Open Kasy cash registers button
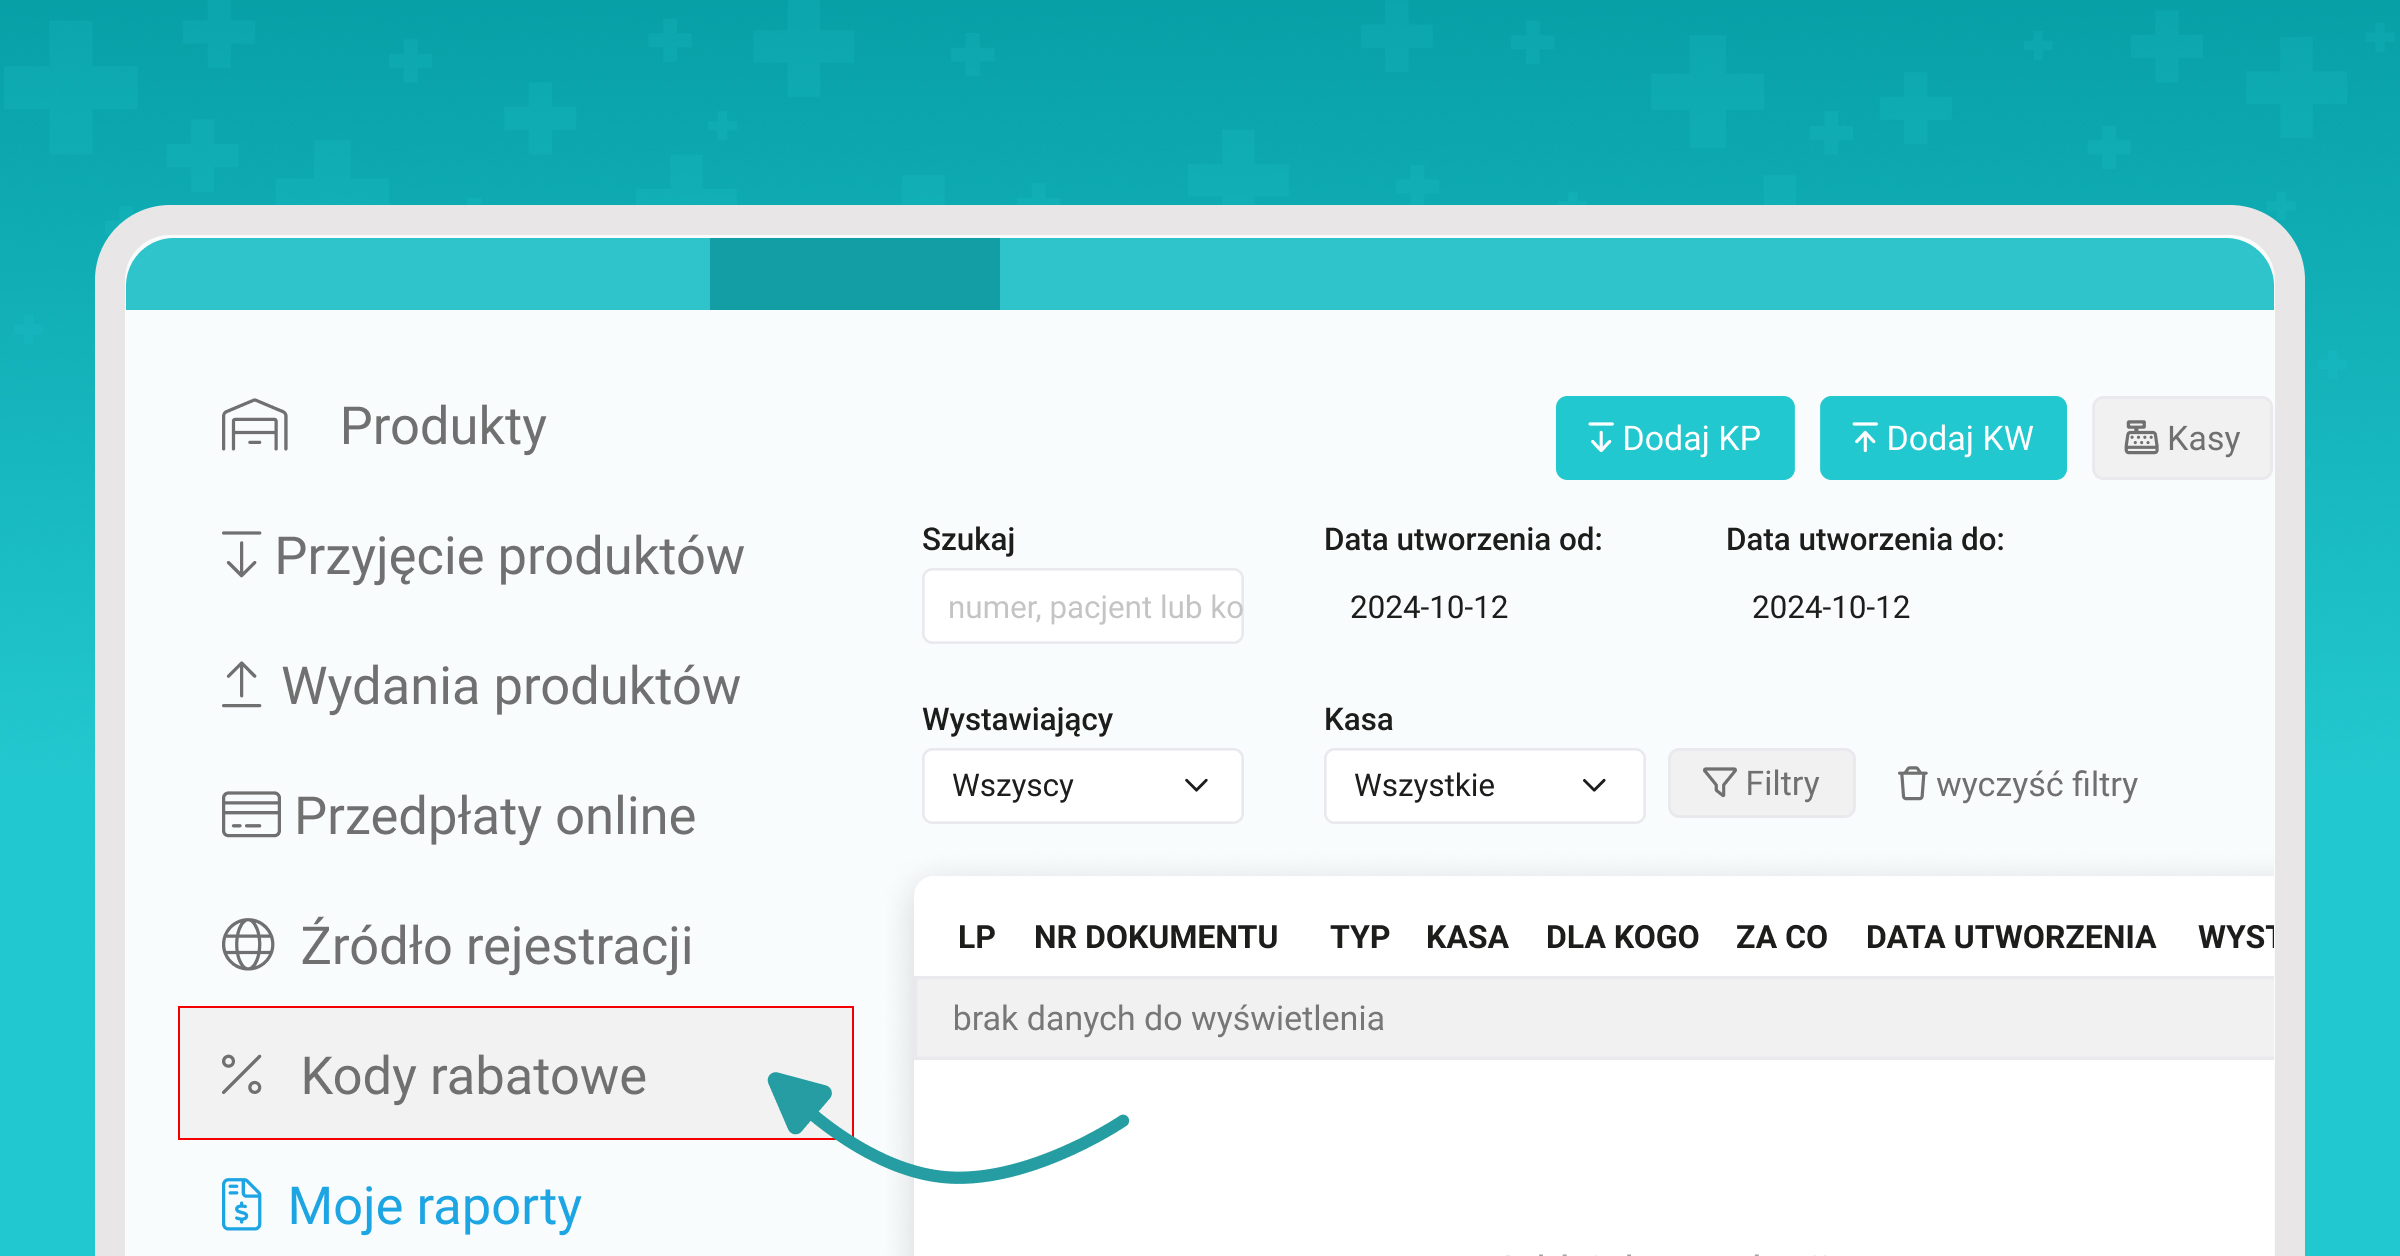 (2182, 438)
